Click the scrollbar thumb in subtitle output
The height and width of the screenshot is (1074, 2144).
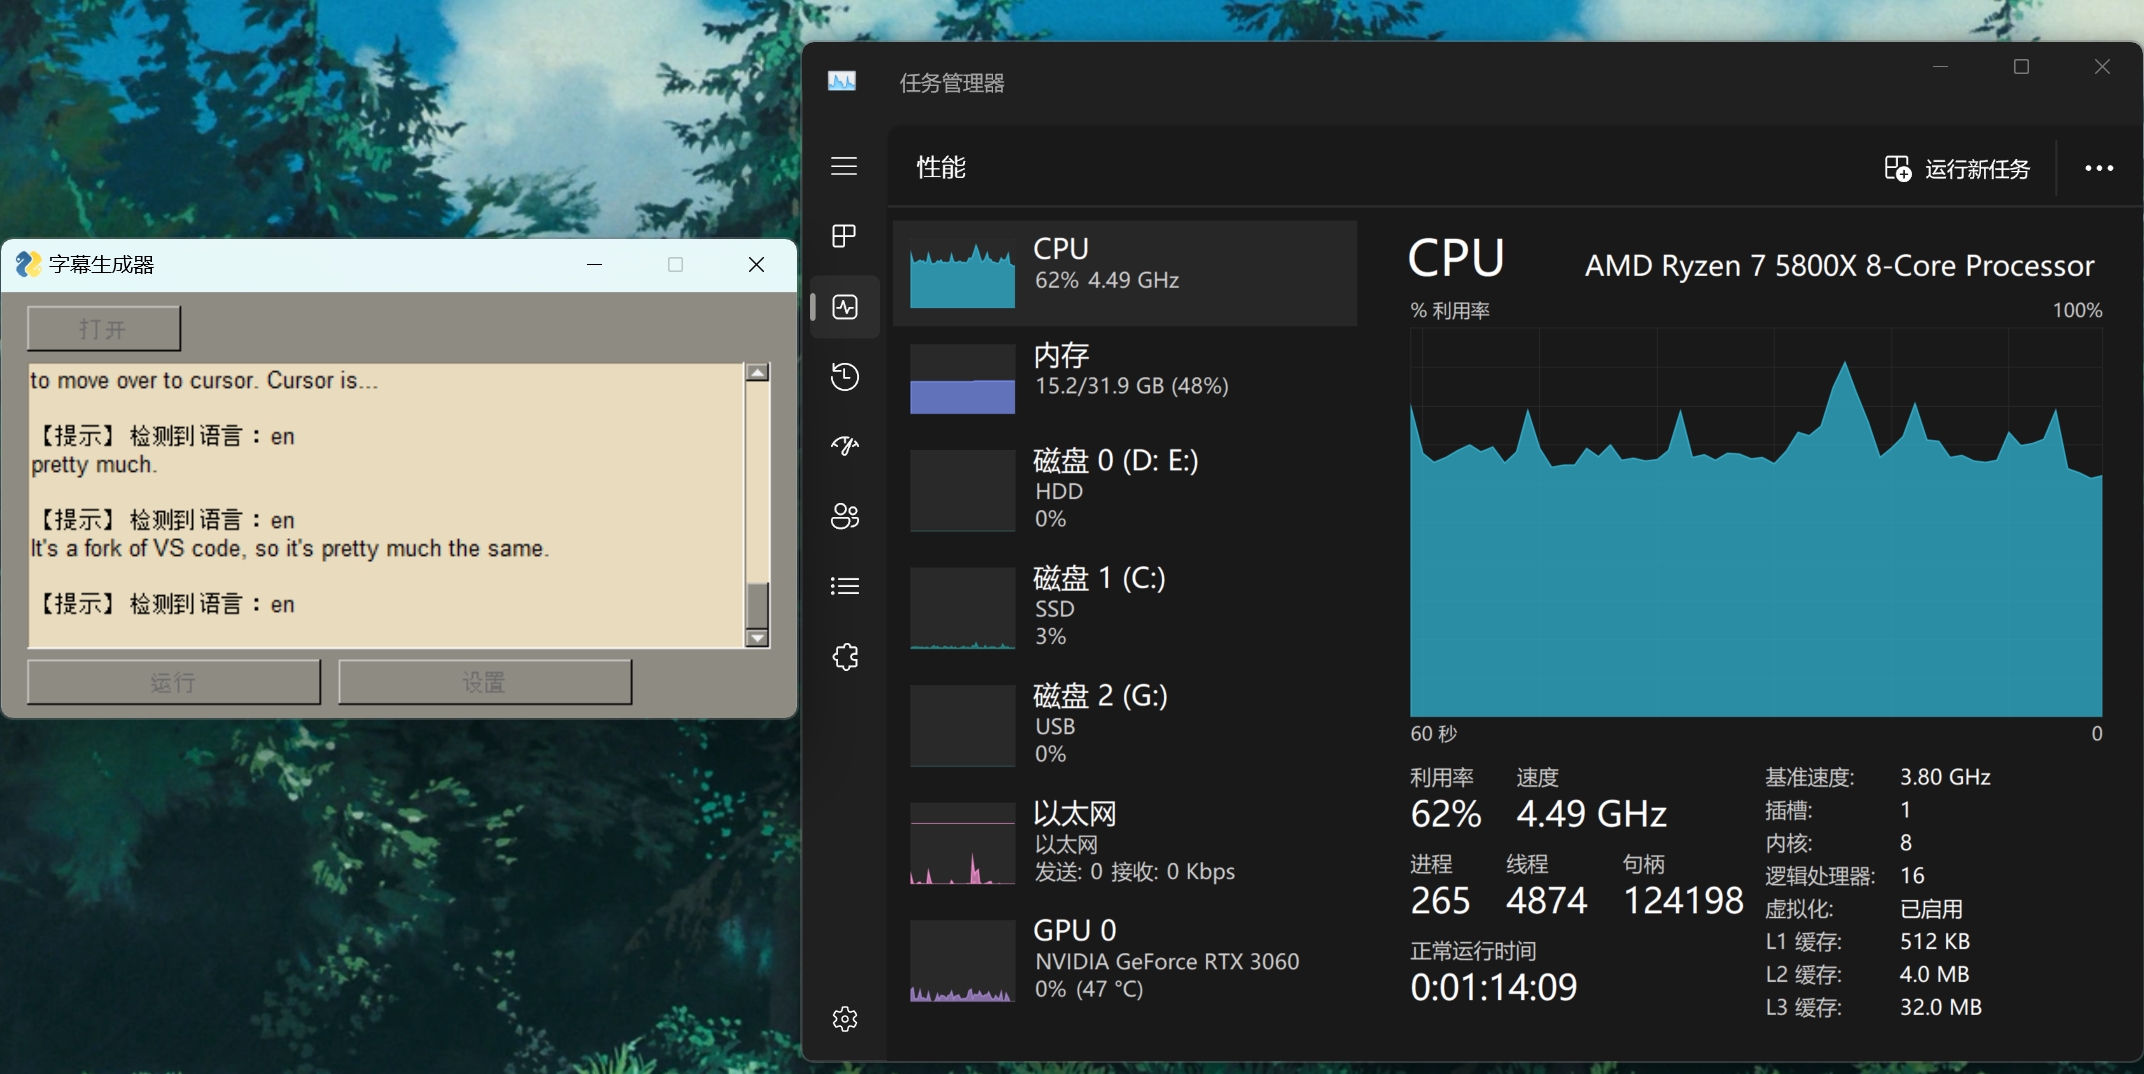[x=758, y=604]
